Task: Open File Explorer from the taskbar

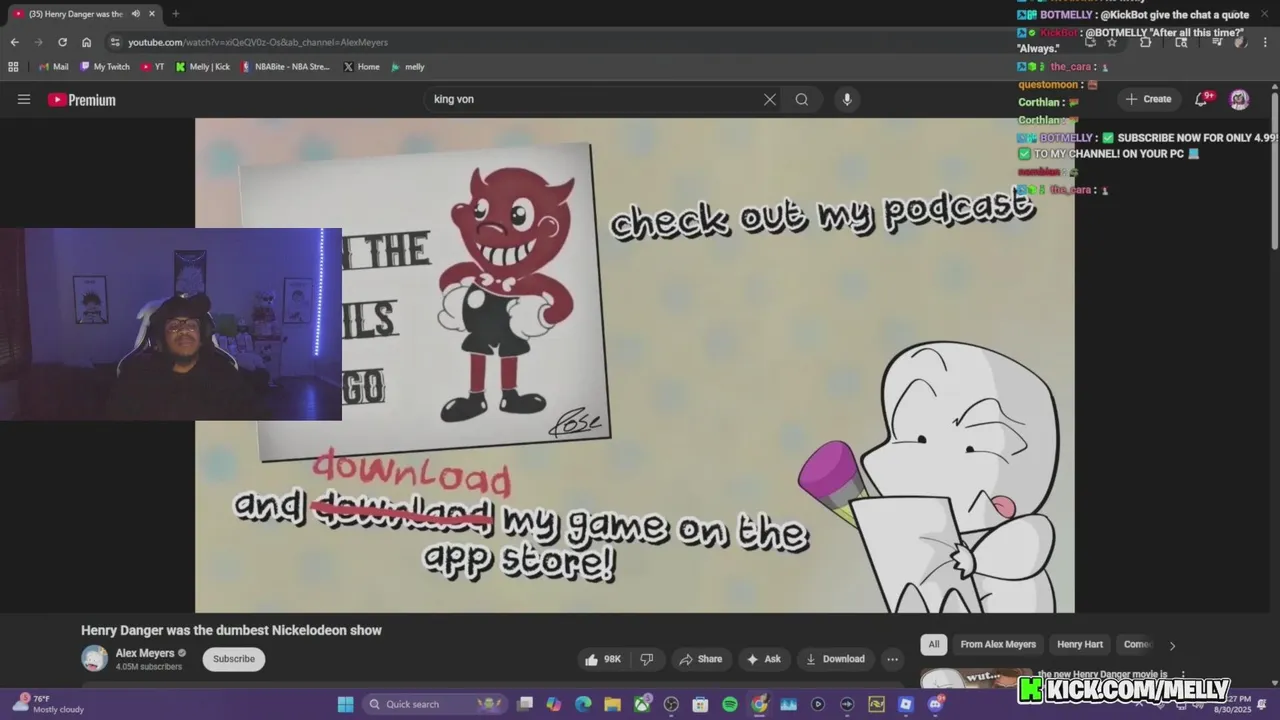Action: [612, 704]
